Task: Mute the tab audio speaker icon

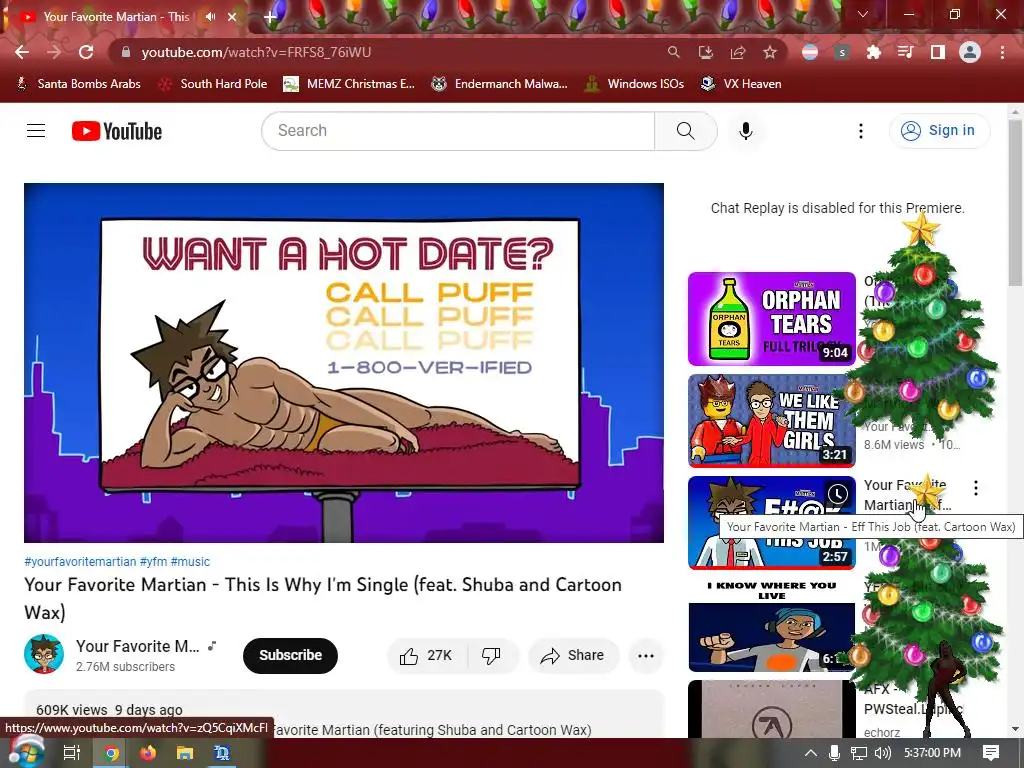Action: click(x=210, y=17)
